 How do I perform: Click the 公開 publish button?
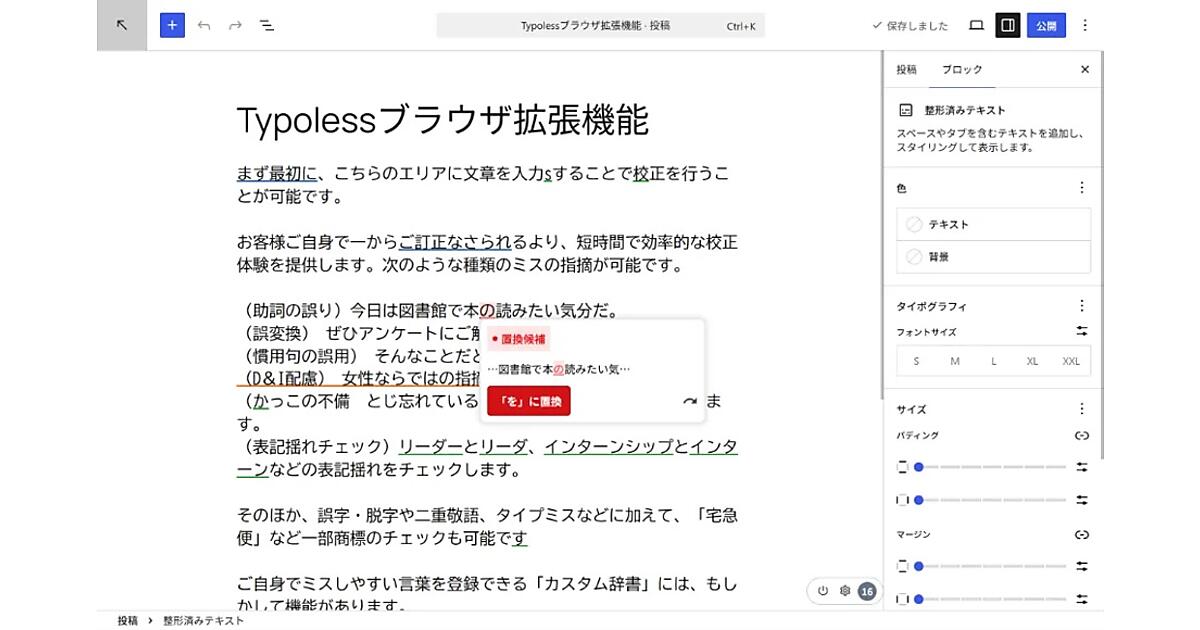1046,25
